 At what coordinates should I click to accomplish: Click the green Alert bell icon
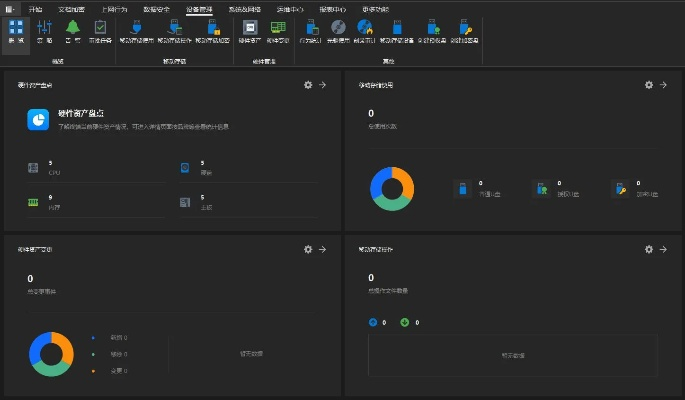point(73,28)
